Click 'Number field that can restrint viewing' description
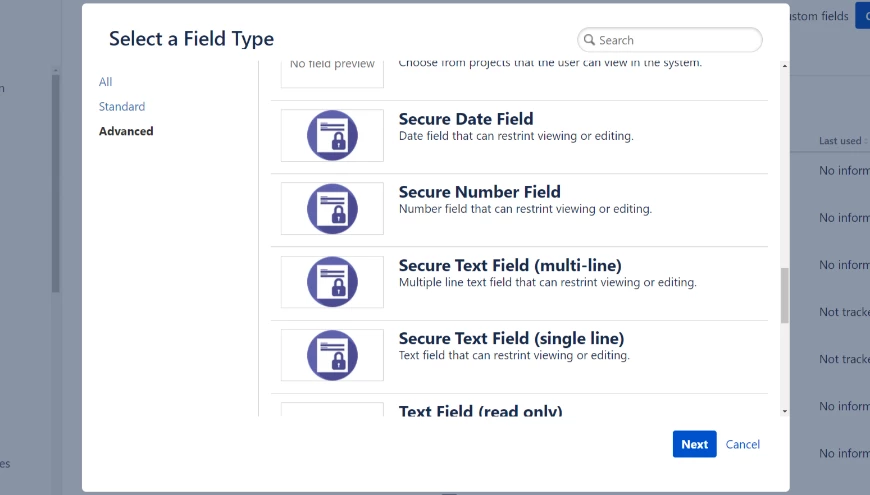Image resolution: width=870 pixels, height=495 pixels. [x=525, y=209]
